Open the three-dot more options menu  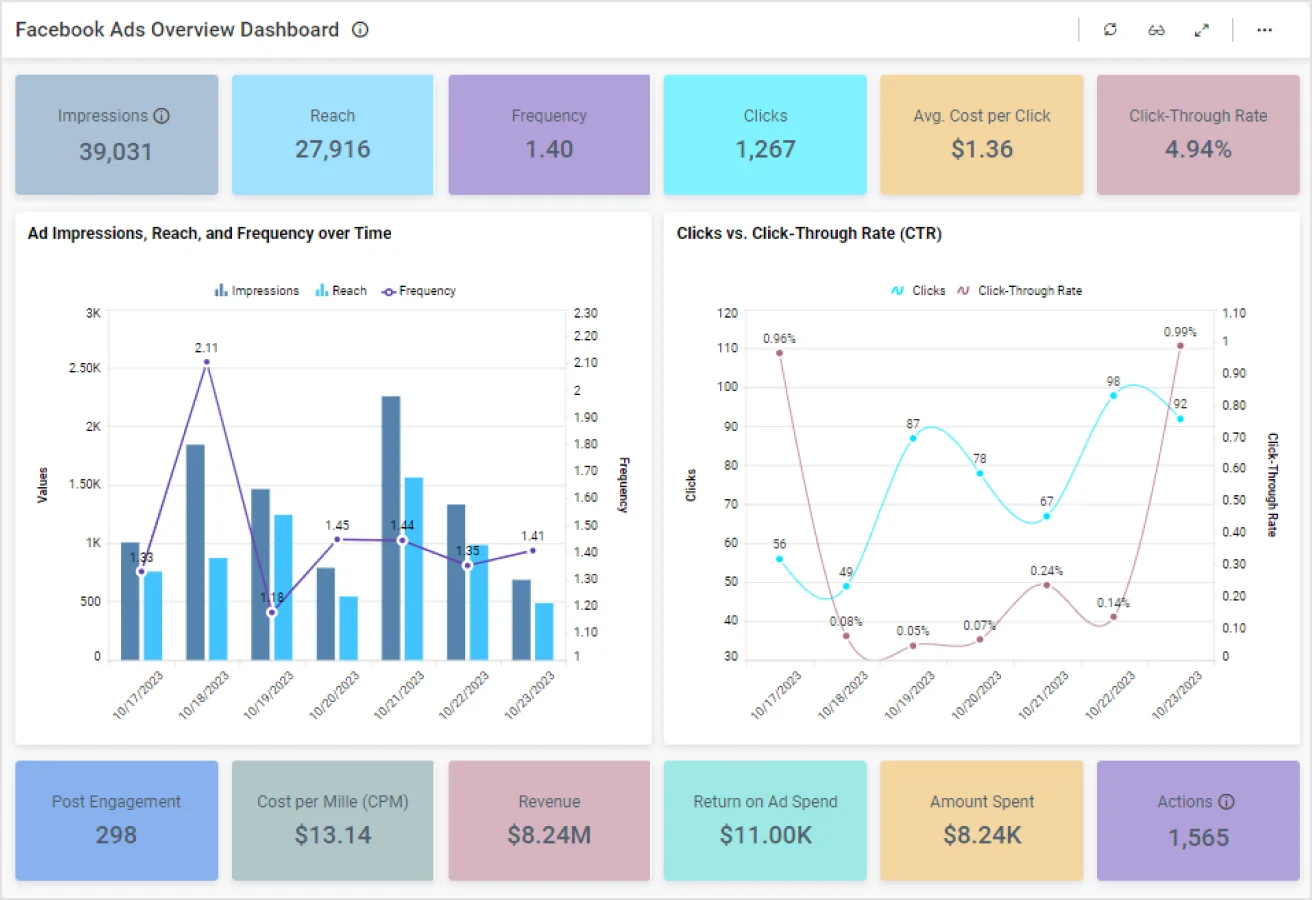pyautogui.click(x=1265, y=30)
